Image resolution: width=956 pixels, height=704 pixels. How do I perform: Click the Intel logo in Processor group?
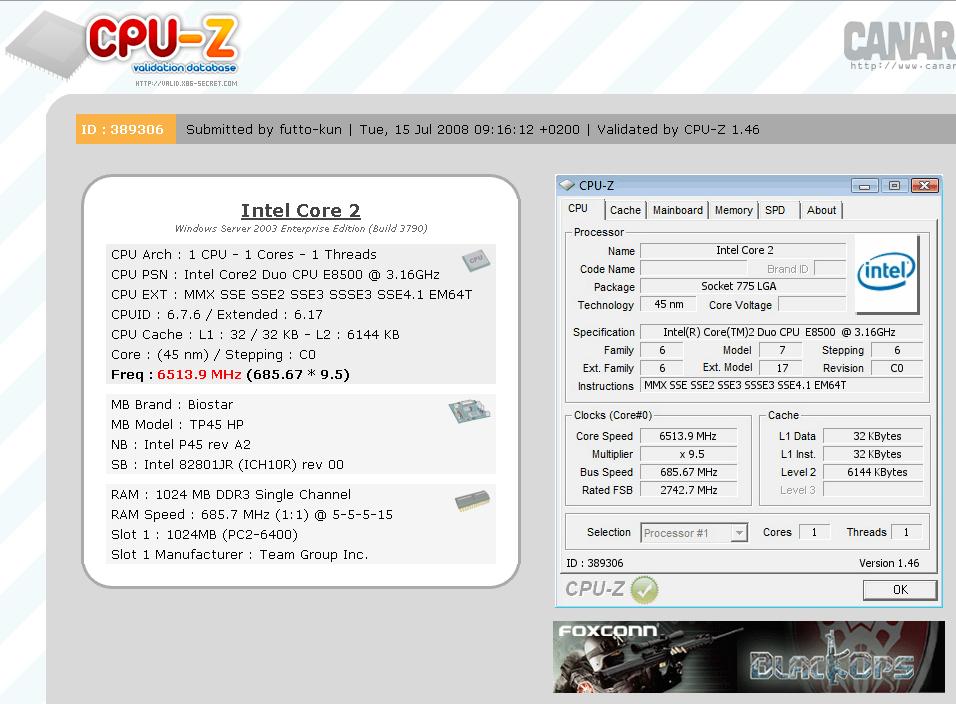point(886,274)
